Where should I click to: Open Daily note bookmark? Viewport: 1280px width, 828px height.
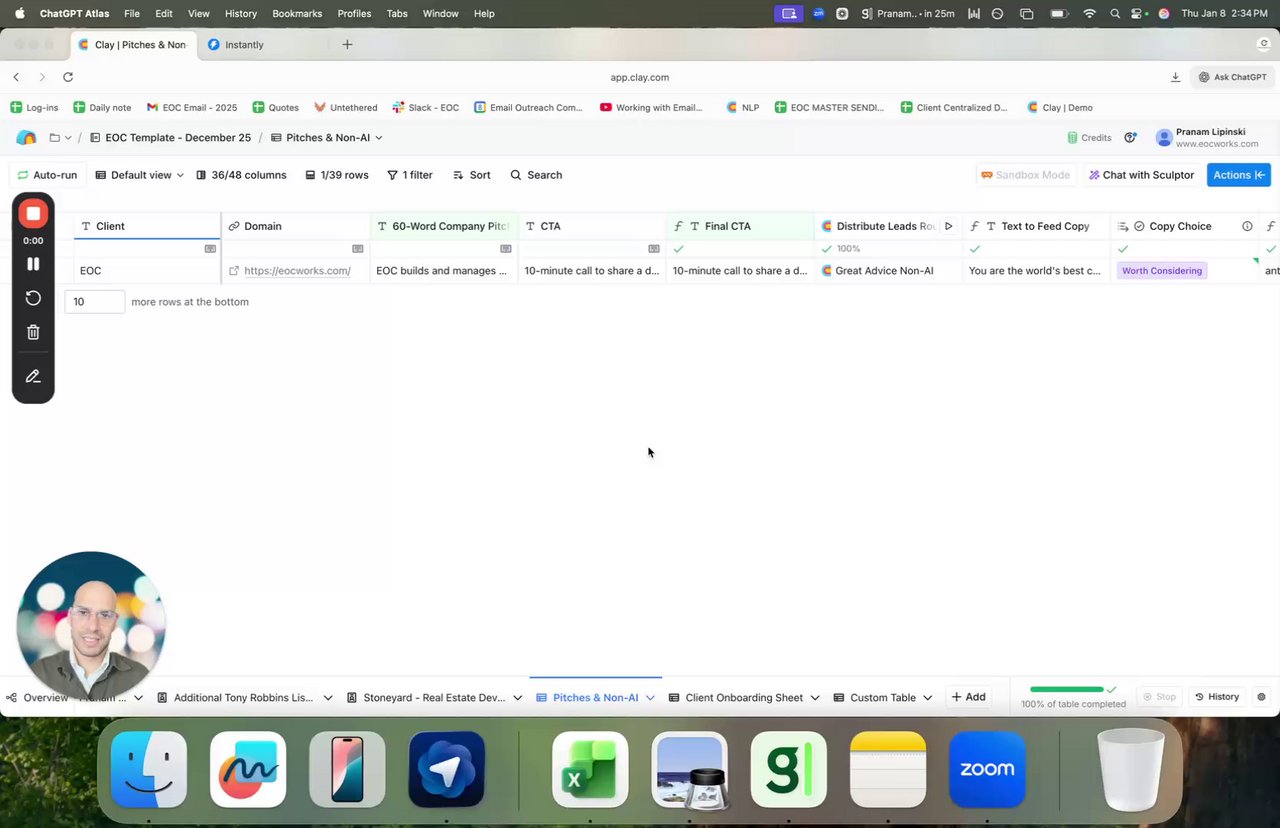pos(102,107)
